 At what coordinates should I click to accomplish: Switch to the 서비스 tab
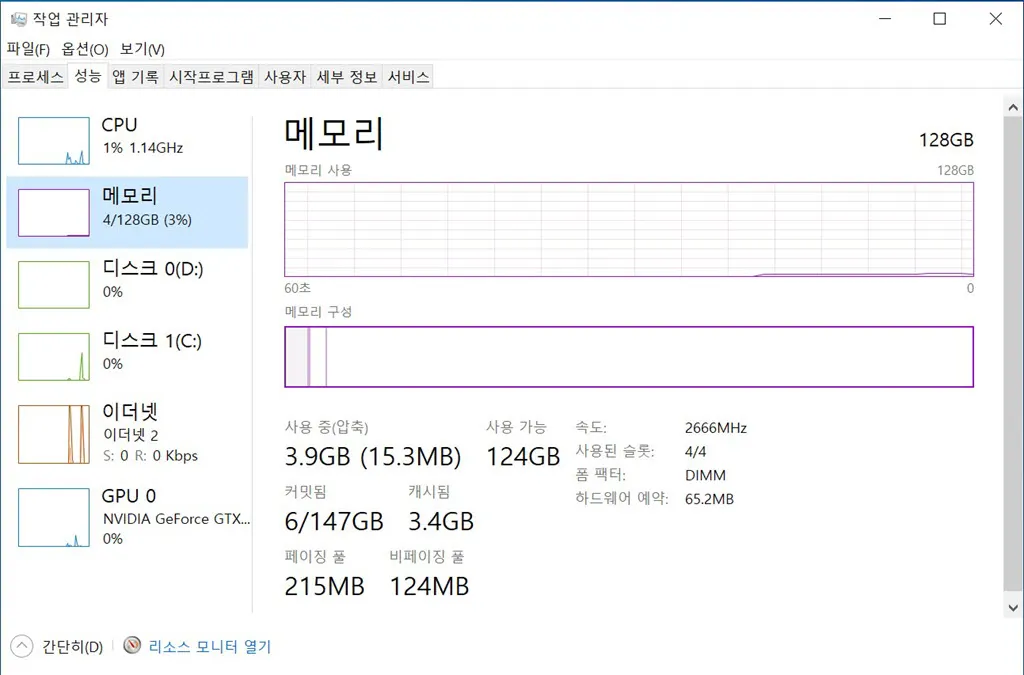click(408, 77)
